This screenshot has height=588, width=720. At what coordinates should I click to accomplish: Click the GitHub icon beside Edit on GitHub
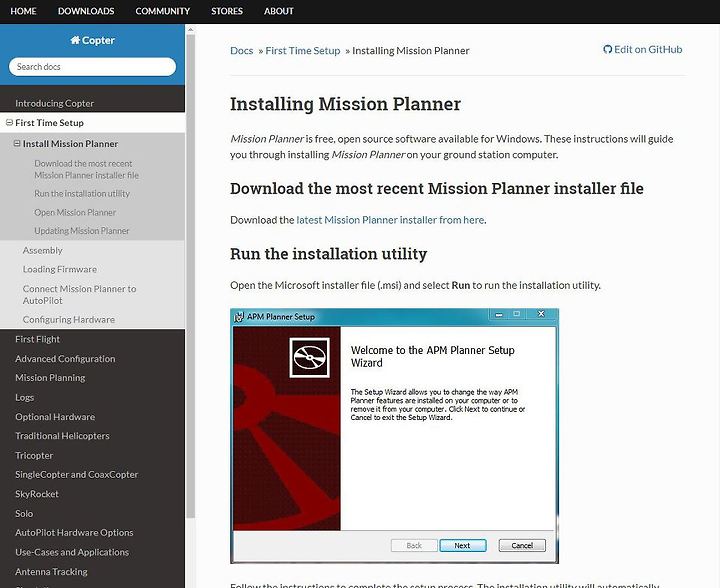(x=608, y=50)
